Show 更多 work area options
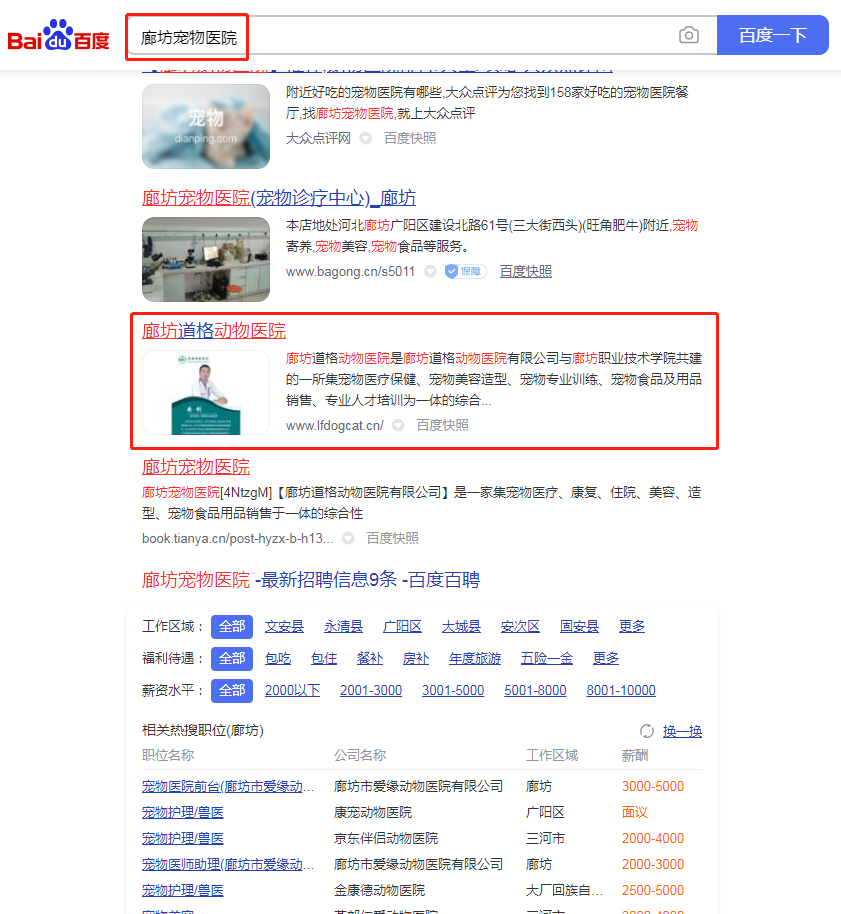The height and width of the screenshot is (914, 841). [x=632, y=627]
